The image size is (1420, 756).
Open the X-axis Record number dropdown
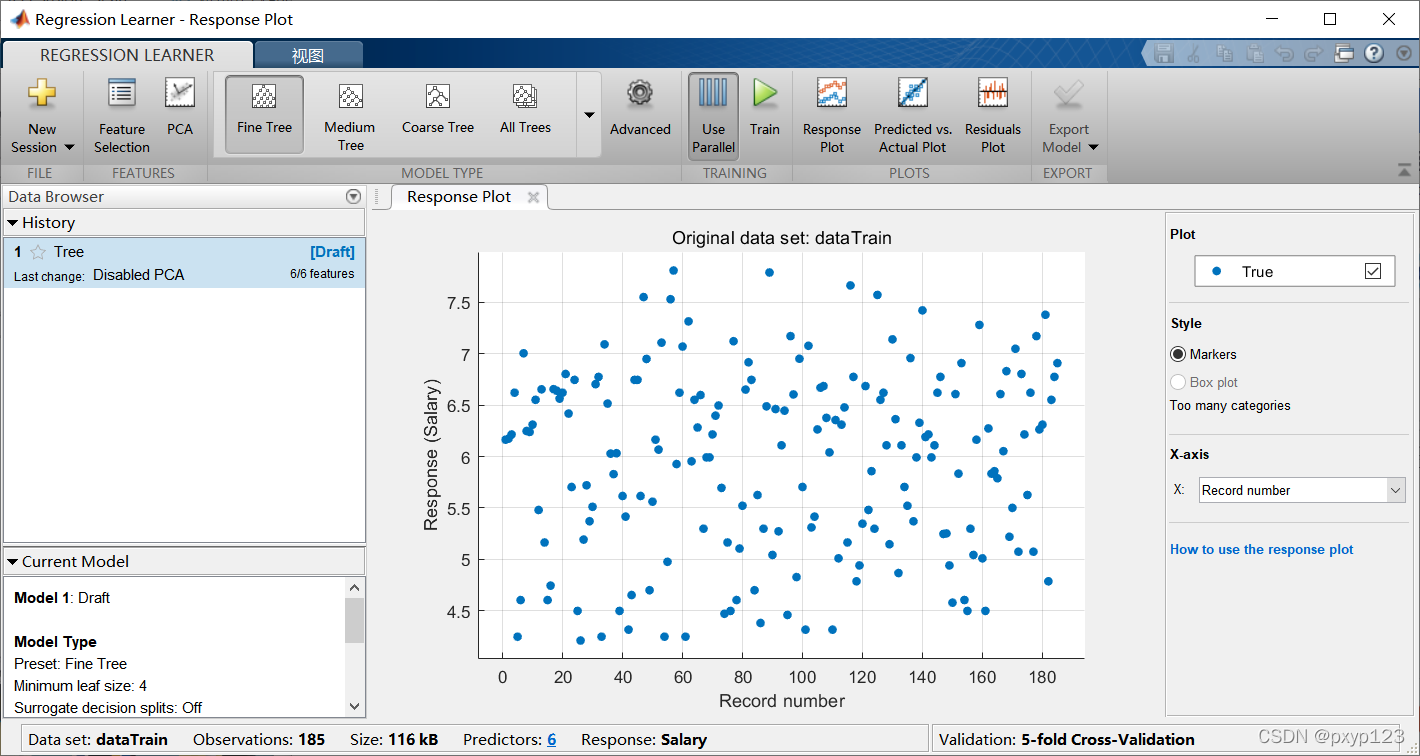(1303, 490)
